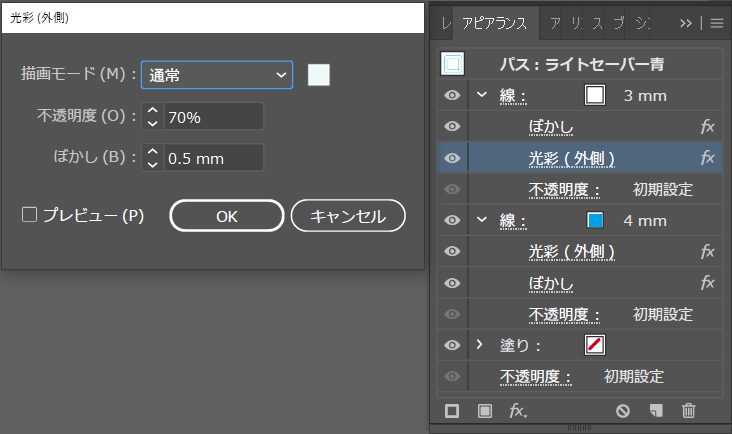Hide the 塗り fill attribute
Screen dimensions: 732x434
click(x=452, y=345)
